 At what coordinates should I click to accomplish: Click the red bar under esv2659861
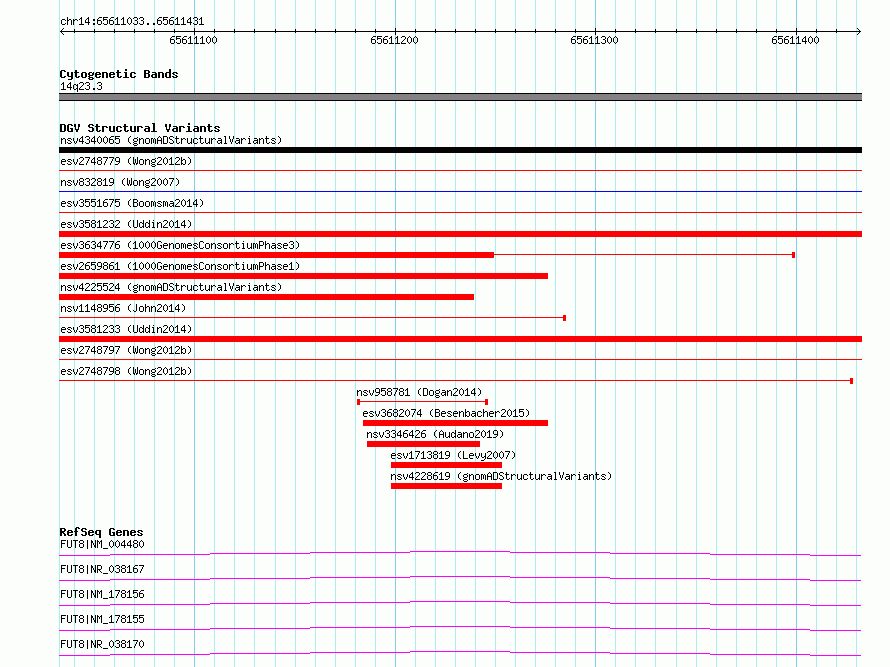point(304,276)
